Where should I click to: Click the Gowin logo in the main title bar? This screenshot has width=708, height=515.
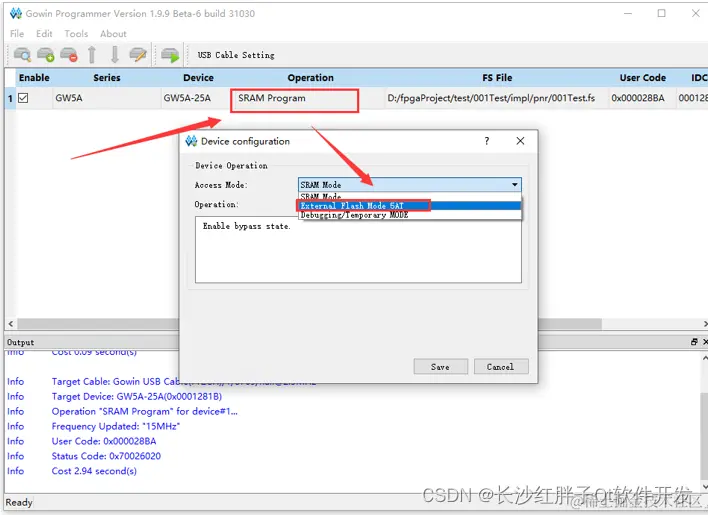tap(16, 14)
